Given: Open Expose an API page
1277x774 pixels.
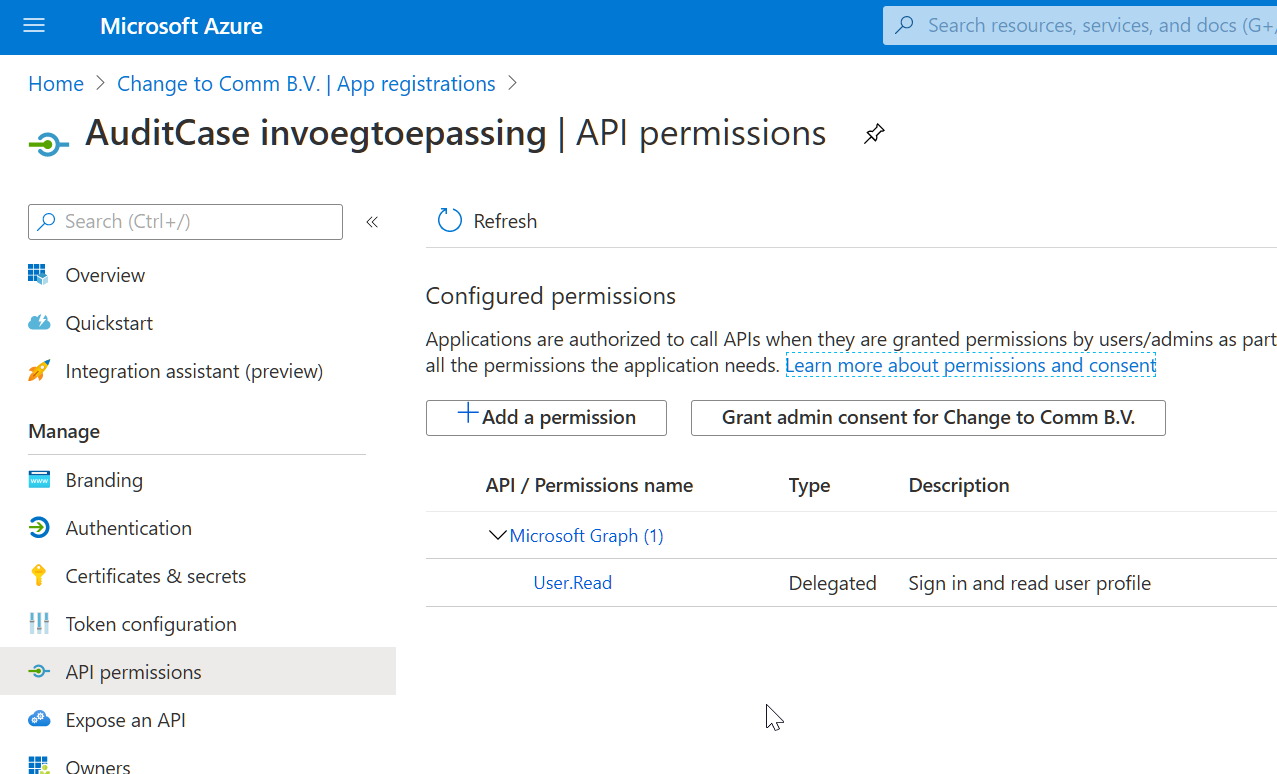Looking at the screenshot, I should (125, 720).
